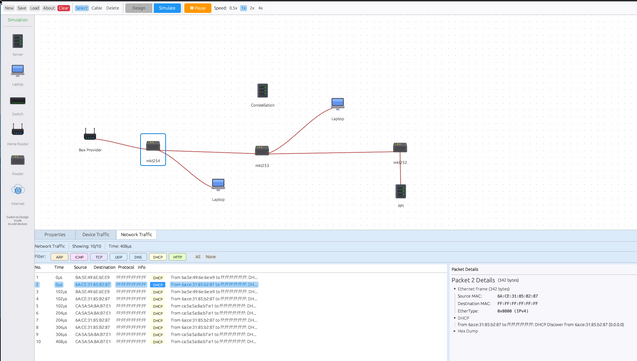Click the New button
Screen dimensions: 637x361
pyautogui.click(x=9, y=8)
